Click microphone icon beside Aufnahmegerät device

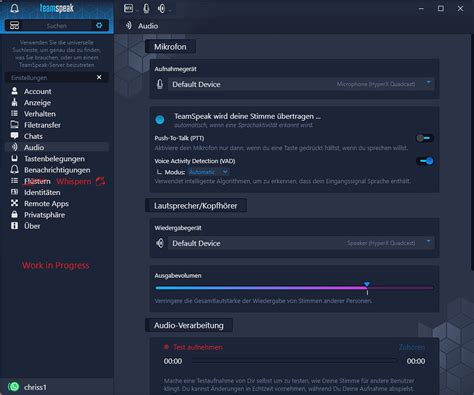160,84
